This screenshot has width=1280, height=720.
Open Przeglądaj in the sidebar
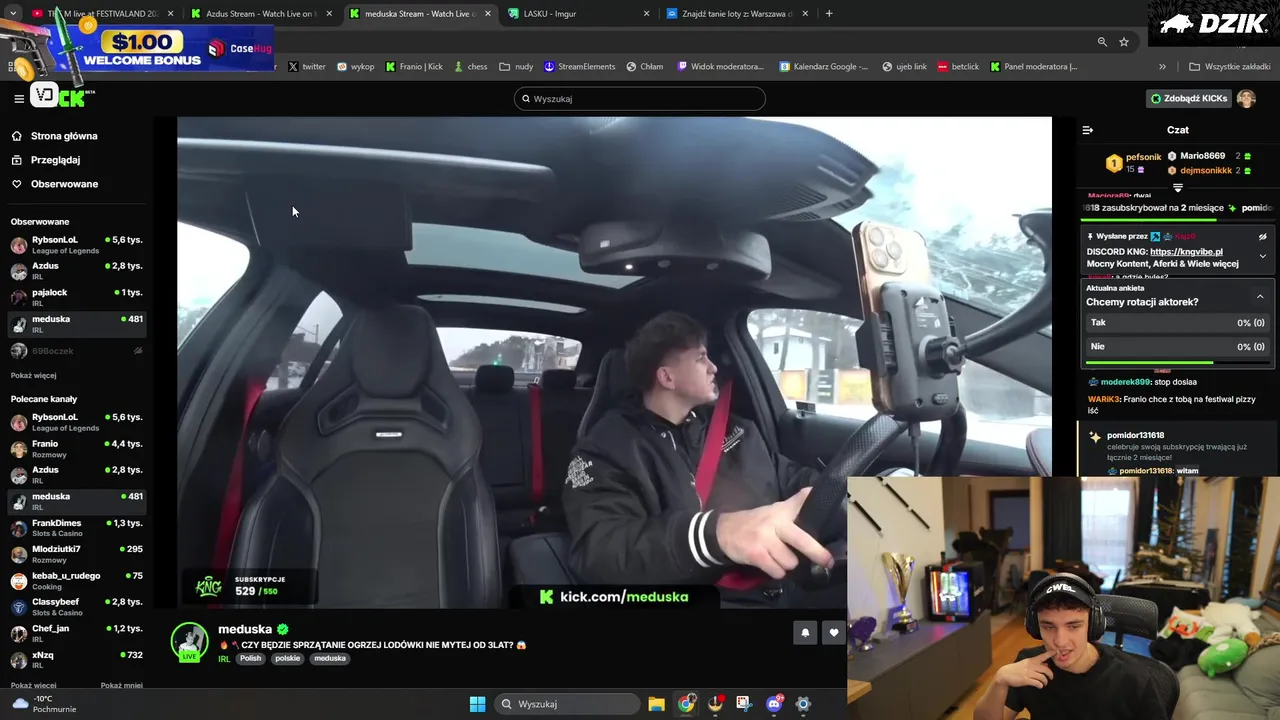tap(55, 160)
